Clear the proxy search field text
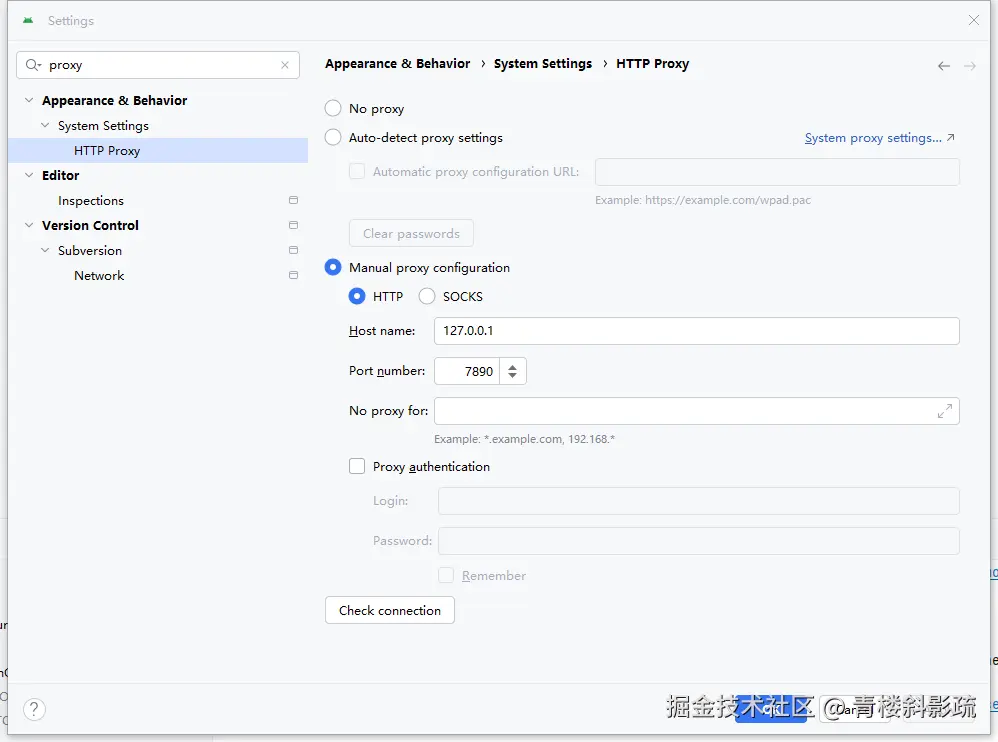The image size is (998, 742). [285, 65]
